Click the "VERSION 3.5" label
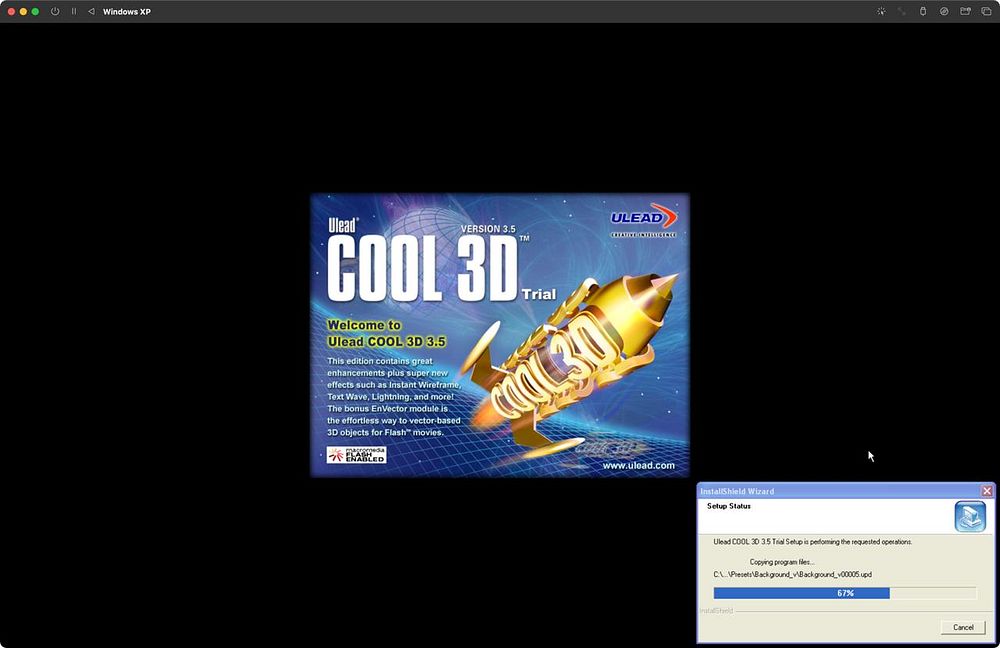 pos(488,229)
